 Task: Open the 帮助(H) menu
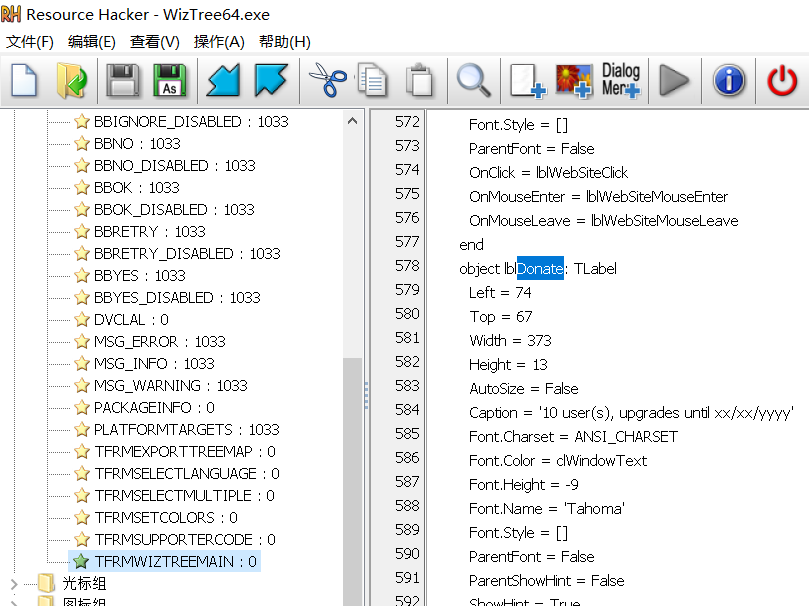click(284, 42)
